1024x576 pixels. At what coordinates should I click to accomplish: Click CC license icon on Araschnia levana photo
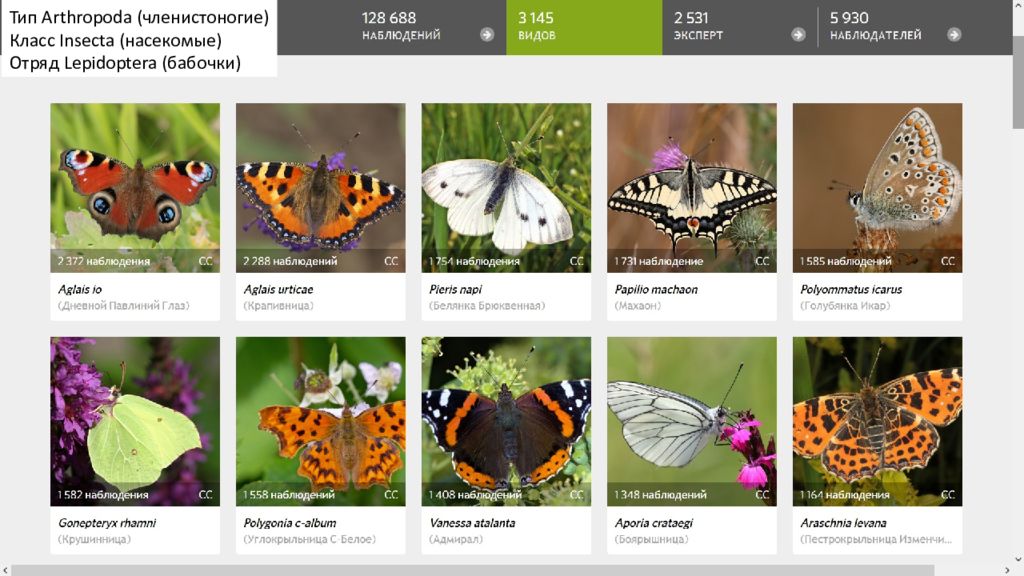[948, 495]
